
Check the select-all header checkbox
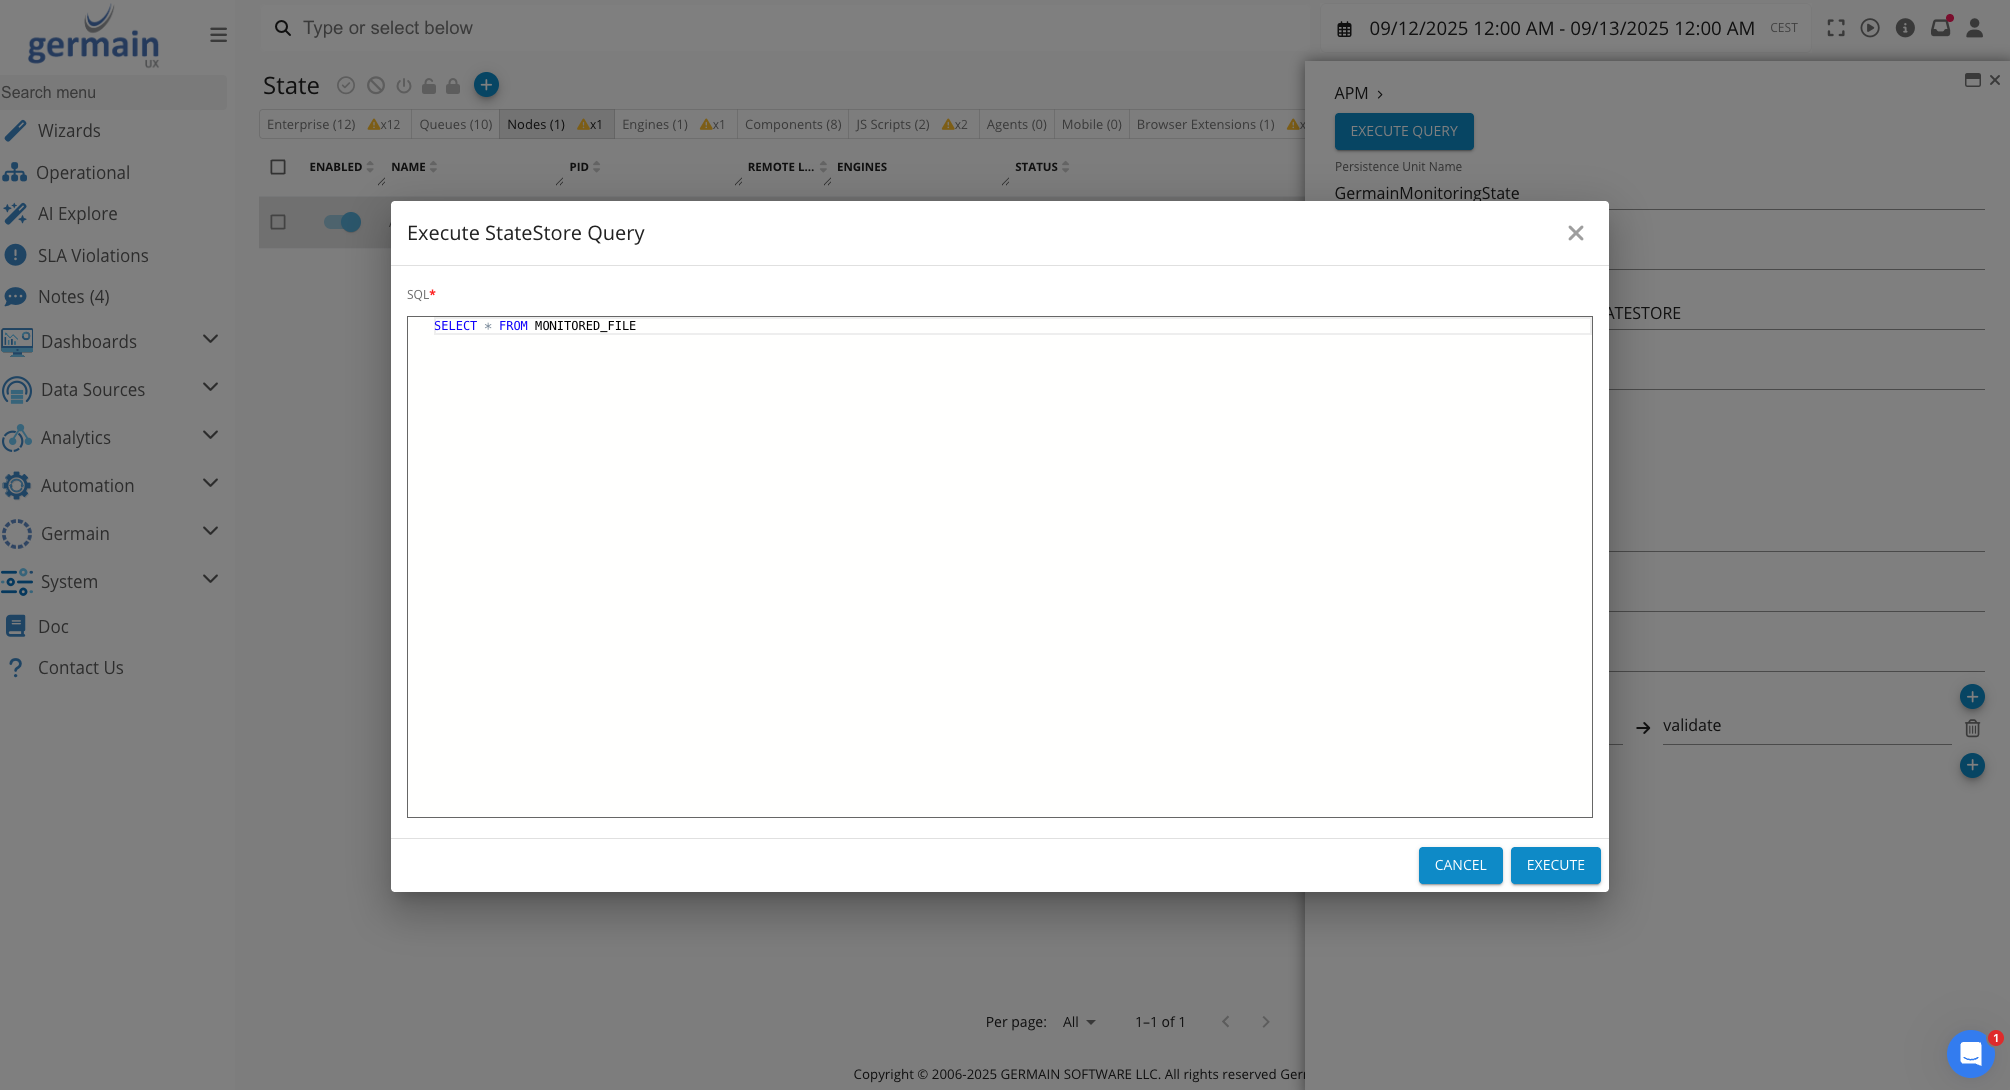pos(278,167)
